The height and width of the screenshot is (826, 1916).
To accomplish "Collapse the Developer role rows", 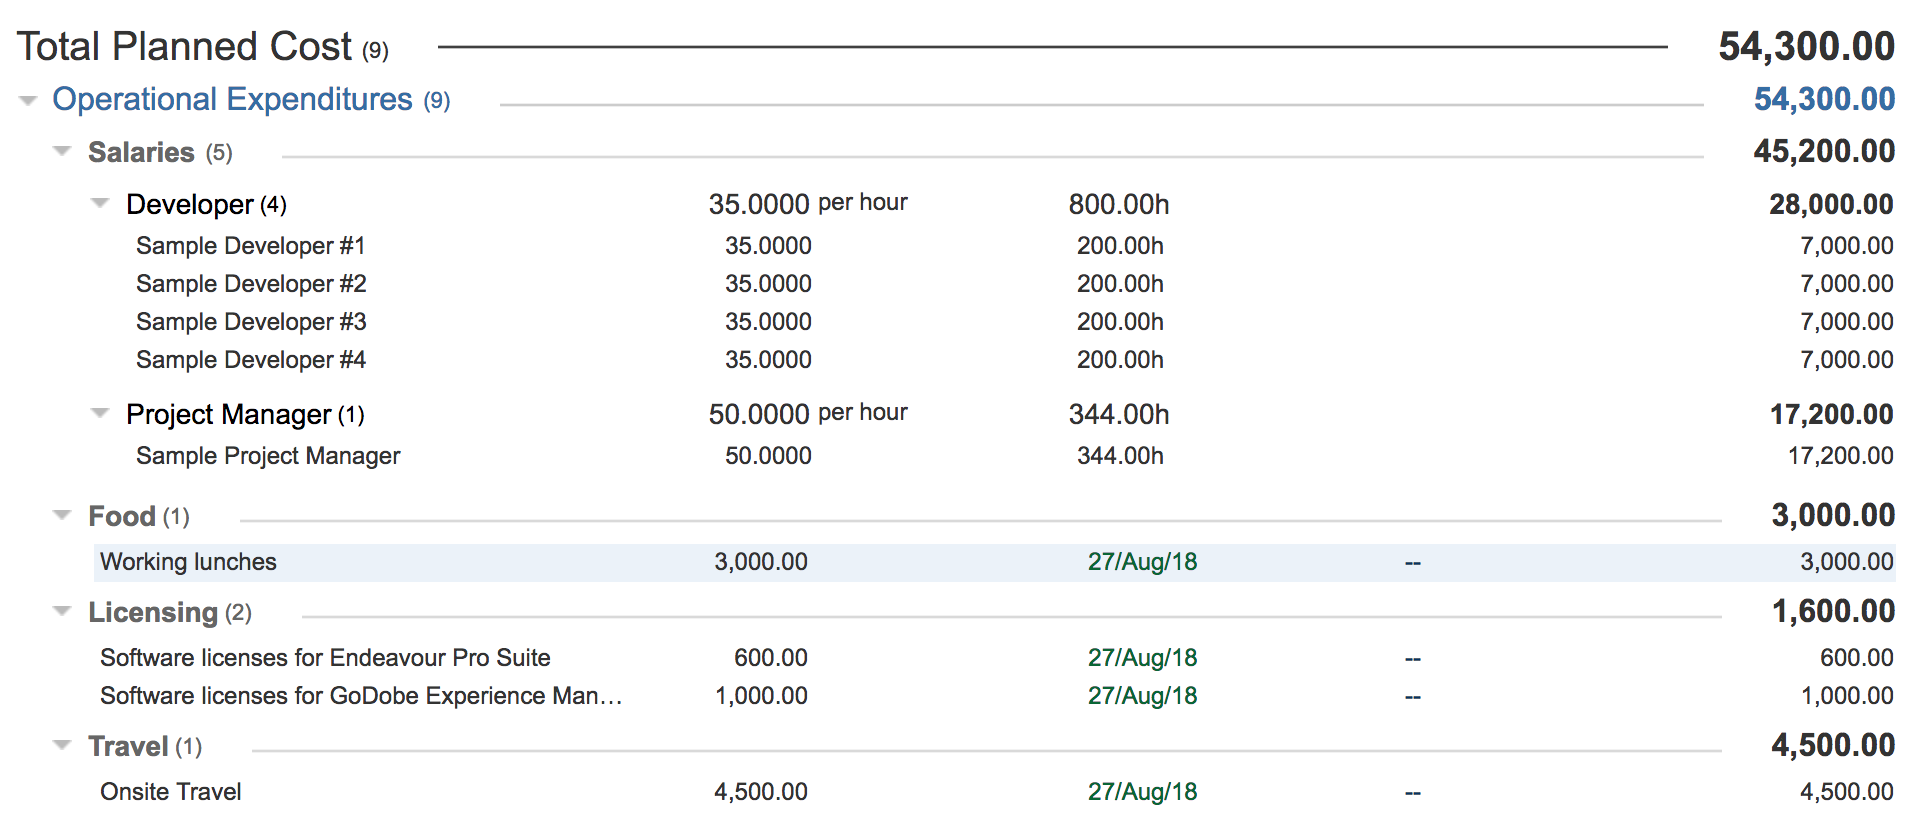I will [x=99, y=203].
